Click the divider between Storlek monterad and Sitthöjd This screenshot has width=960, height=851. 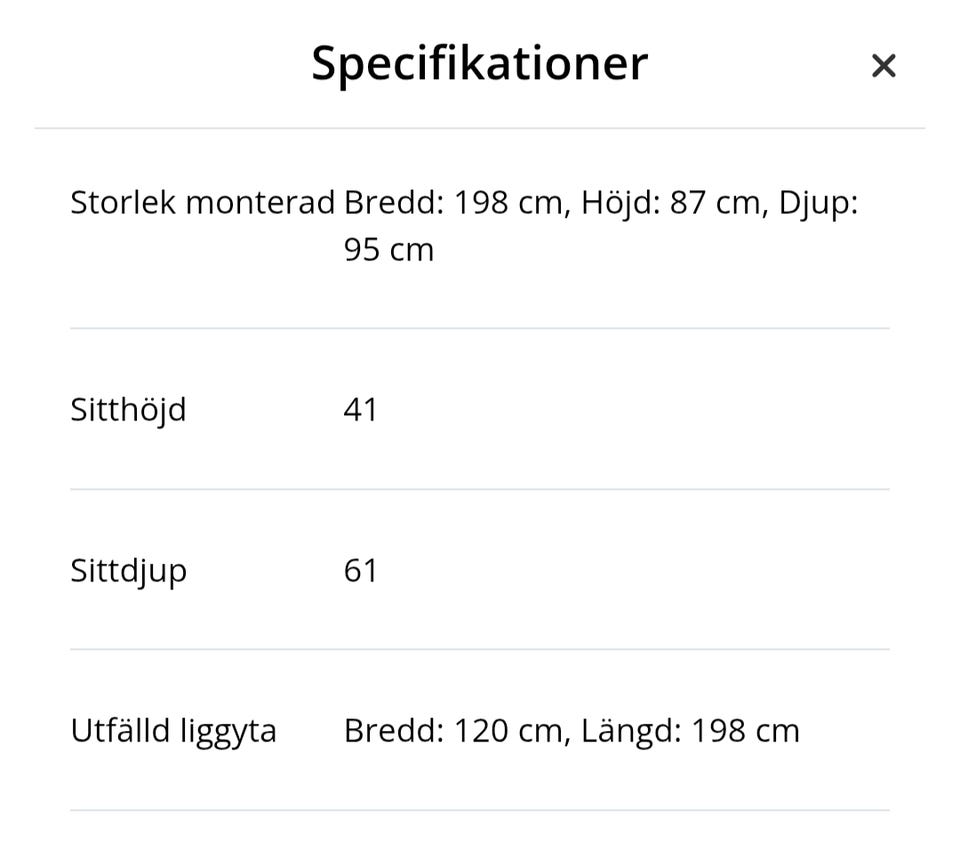(x=479, y=328)
